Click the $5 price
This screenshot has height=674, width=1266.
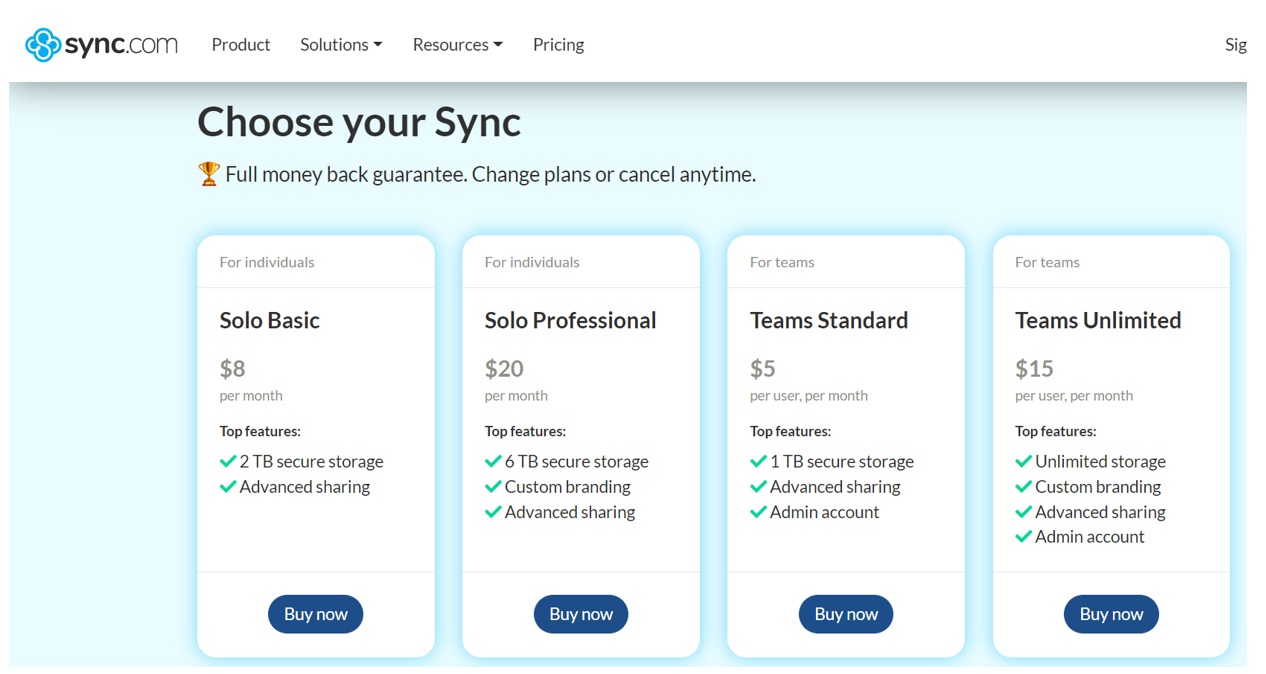[x=763, y=369]
